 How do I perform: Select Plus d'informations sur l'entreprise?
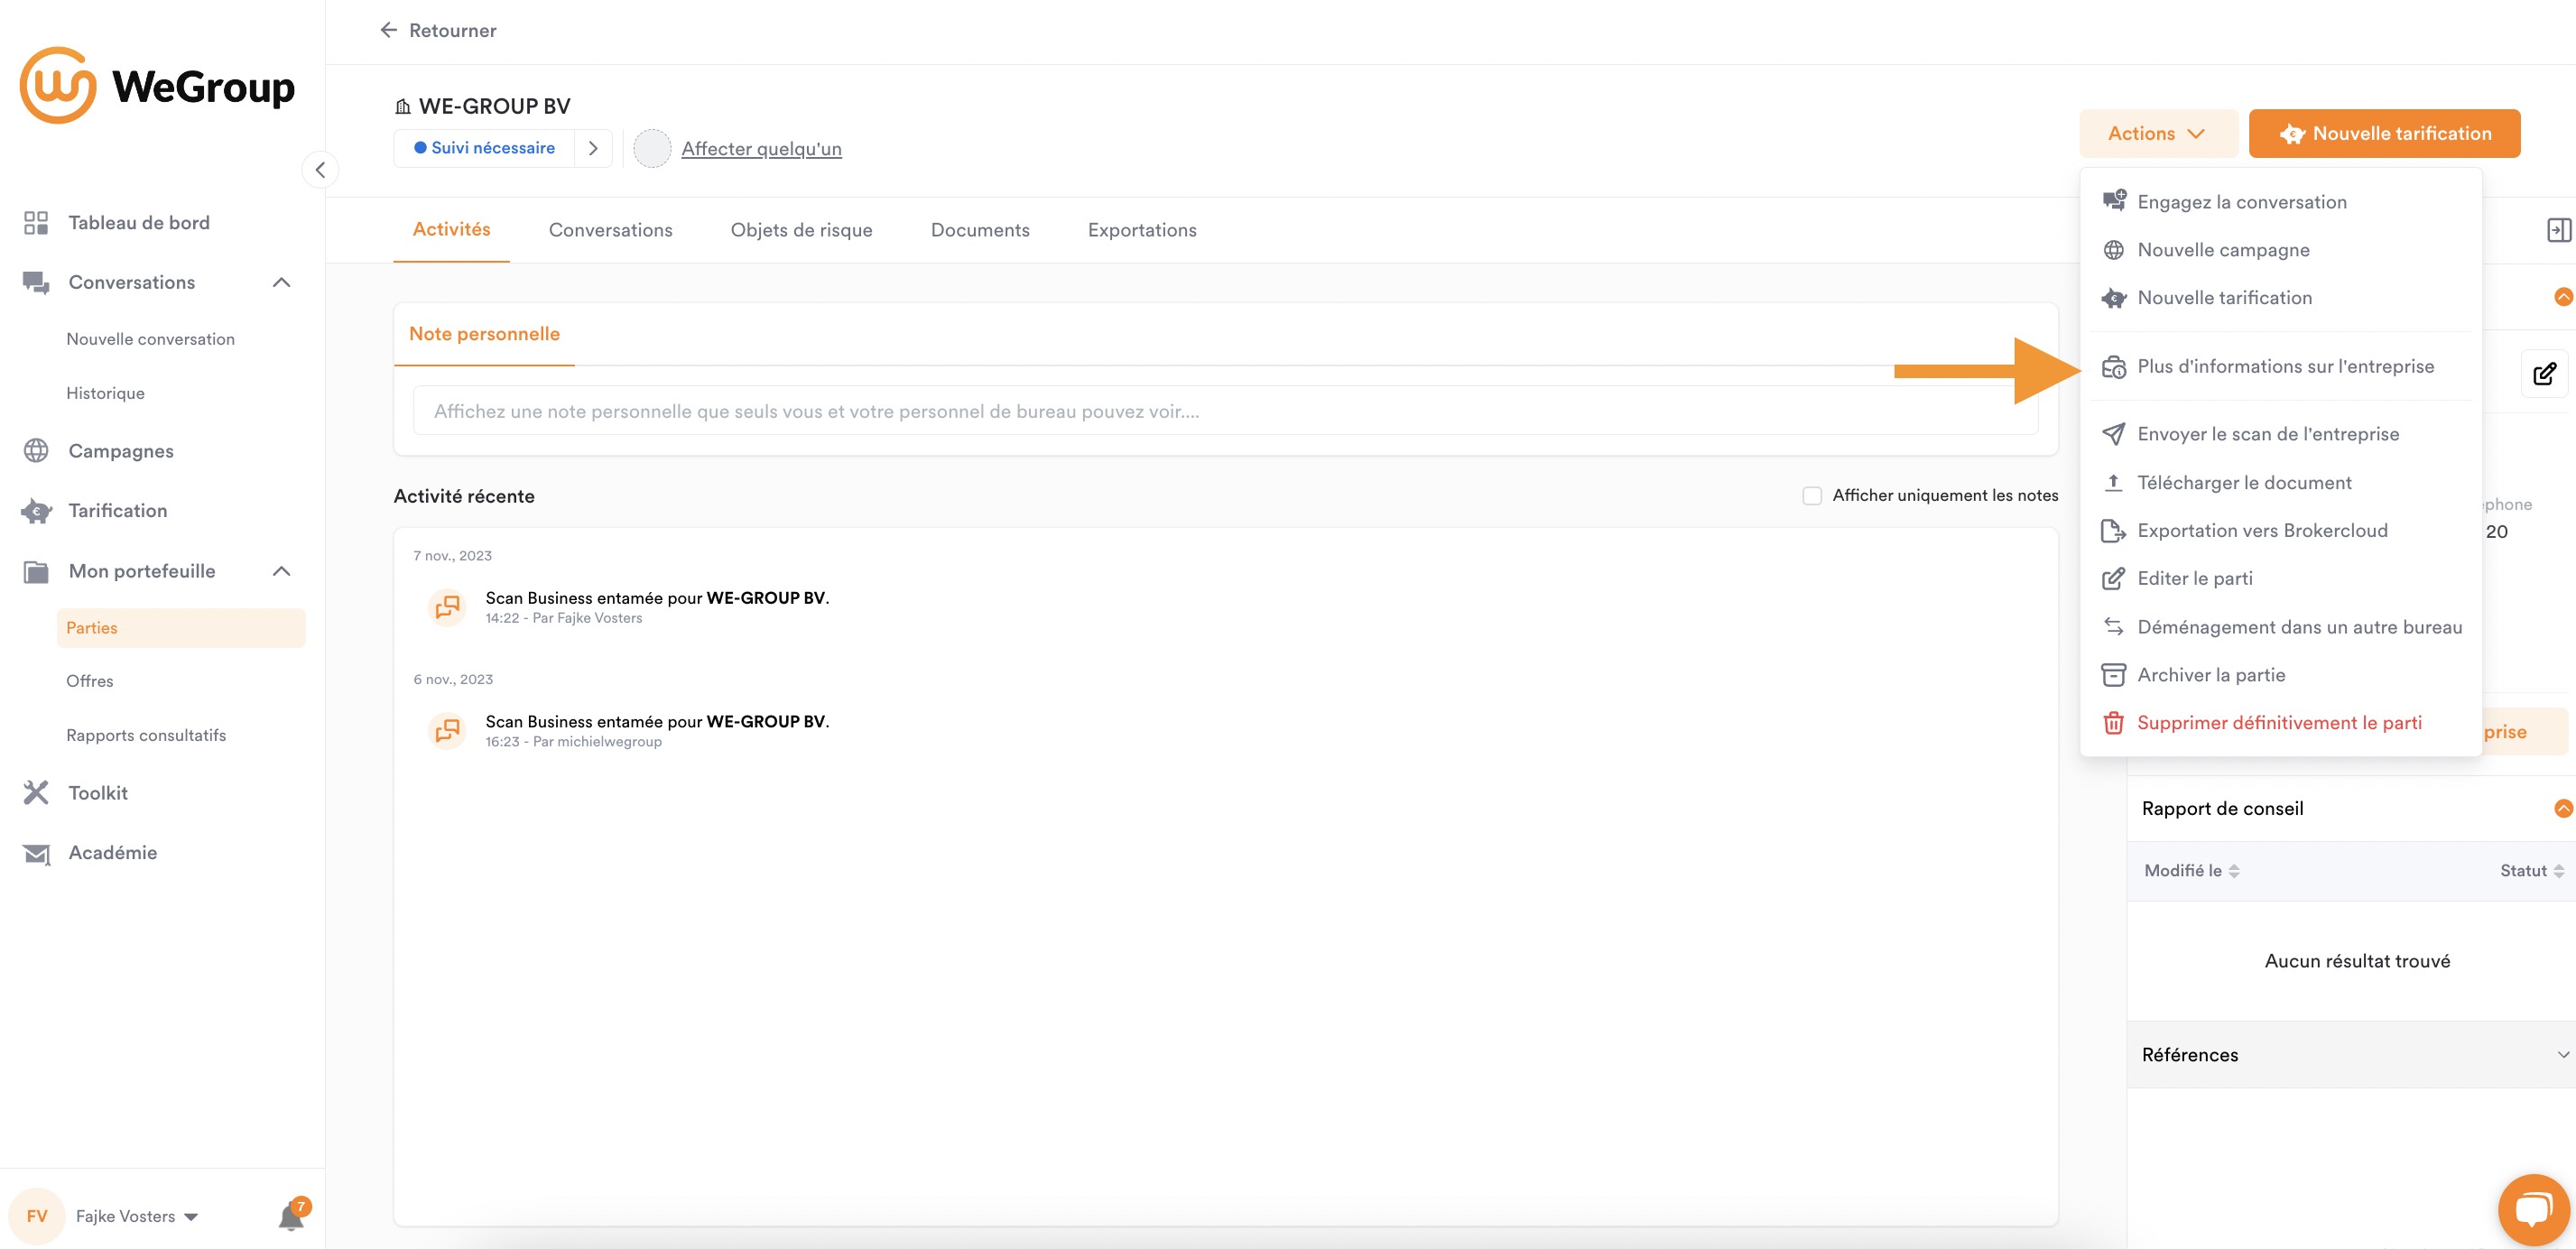[x=2281, y=367]
